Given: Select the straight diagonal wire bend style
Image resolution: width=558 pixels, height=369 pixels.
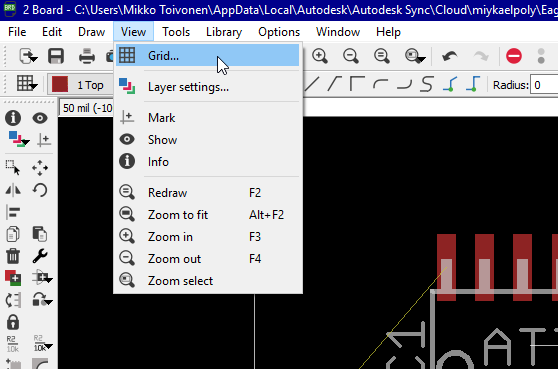Looking at the screenshot, I should [312, 84].
